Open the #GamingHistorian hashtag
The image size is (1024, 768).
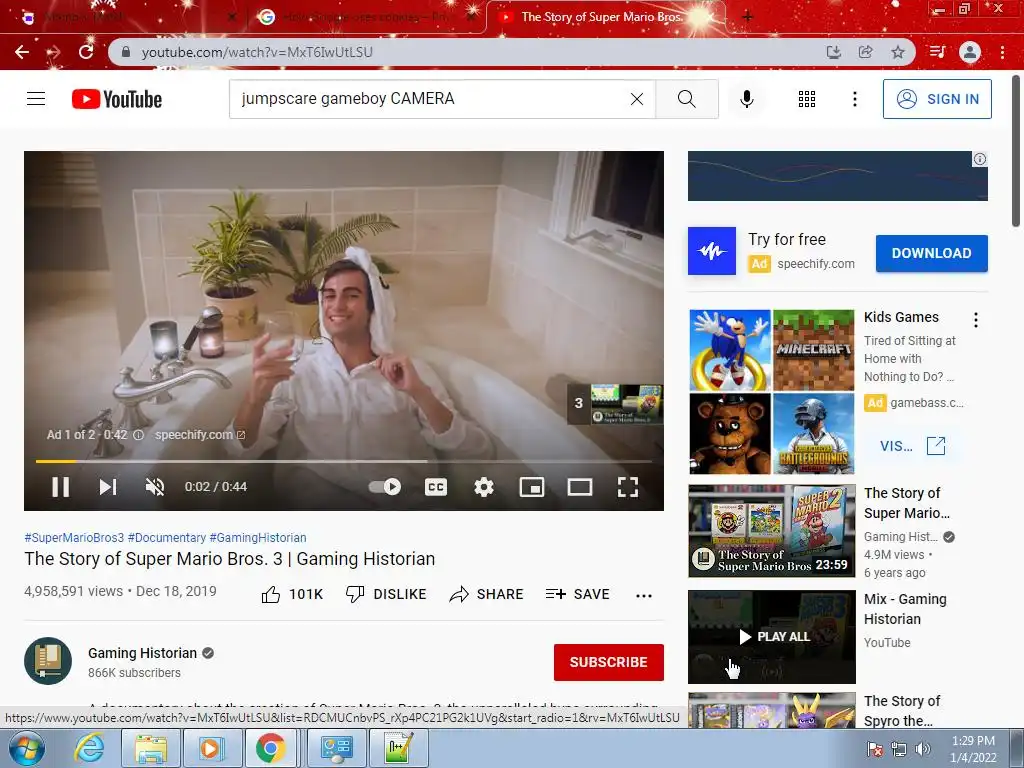(x=258, y=537)
